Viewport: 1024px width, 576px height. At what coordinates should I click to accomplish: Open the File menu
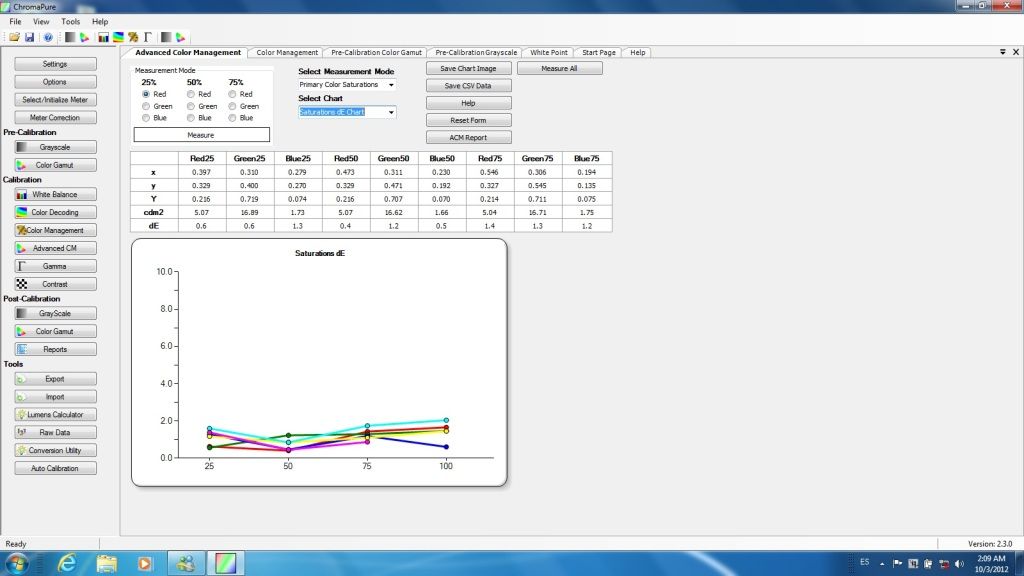point(15,22)
